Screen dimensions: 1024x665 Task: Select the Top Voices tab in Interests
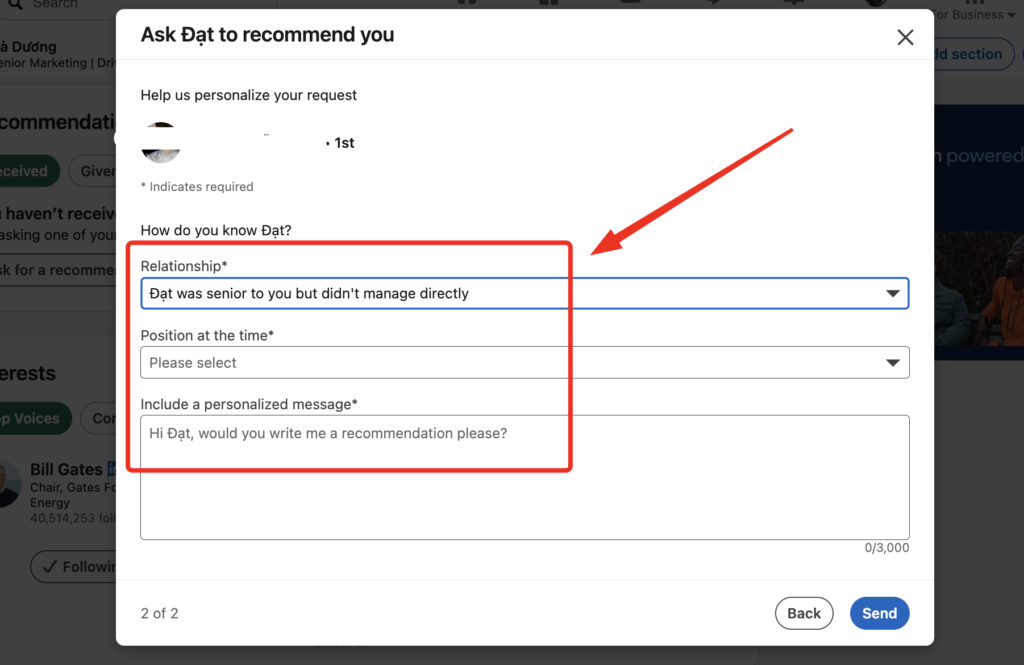click(x=33, y=419)
